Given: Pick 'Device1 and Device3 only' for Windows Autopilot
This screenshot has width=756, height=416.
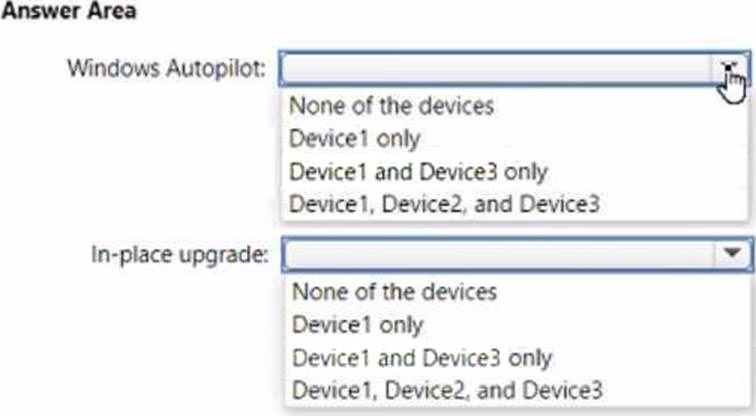Looking at the screenshot, I should point(418,171).
